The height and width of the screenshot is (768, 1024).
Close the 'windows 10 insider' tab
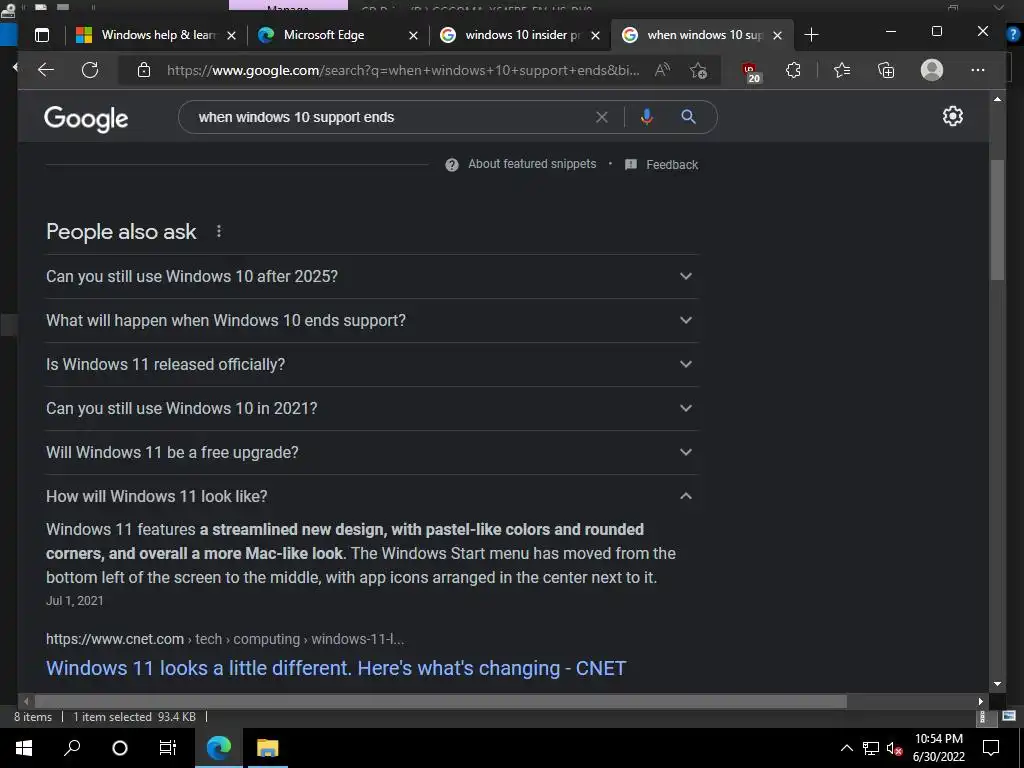click(595, 36)
